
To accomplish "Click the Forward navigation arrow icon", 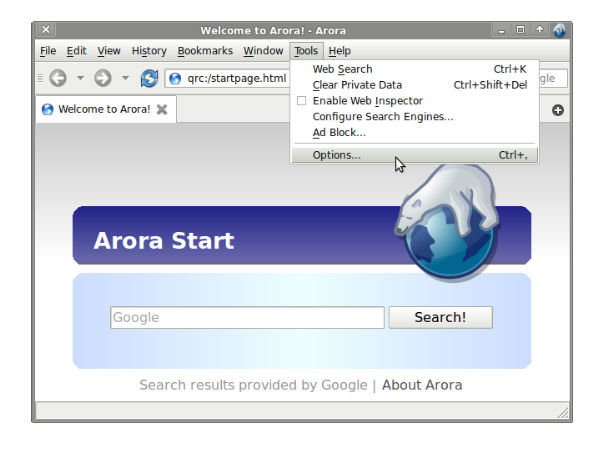I will point(102,78).
